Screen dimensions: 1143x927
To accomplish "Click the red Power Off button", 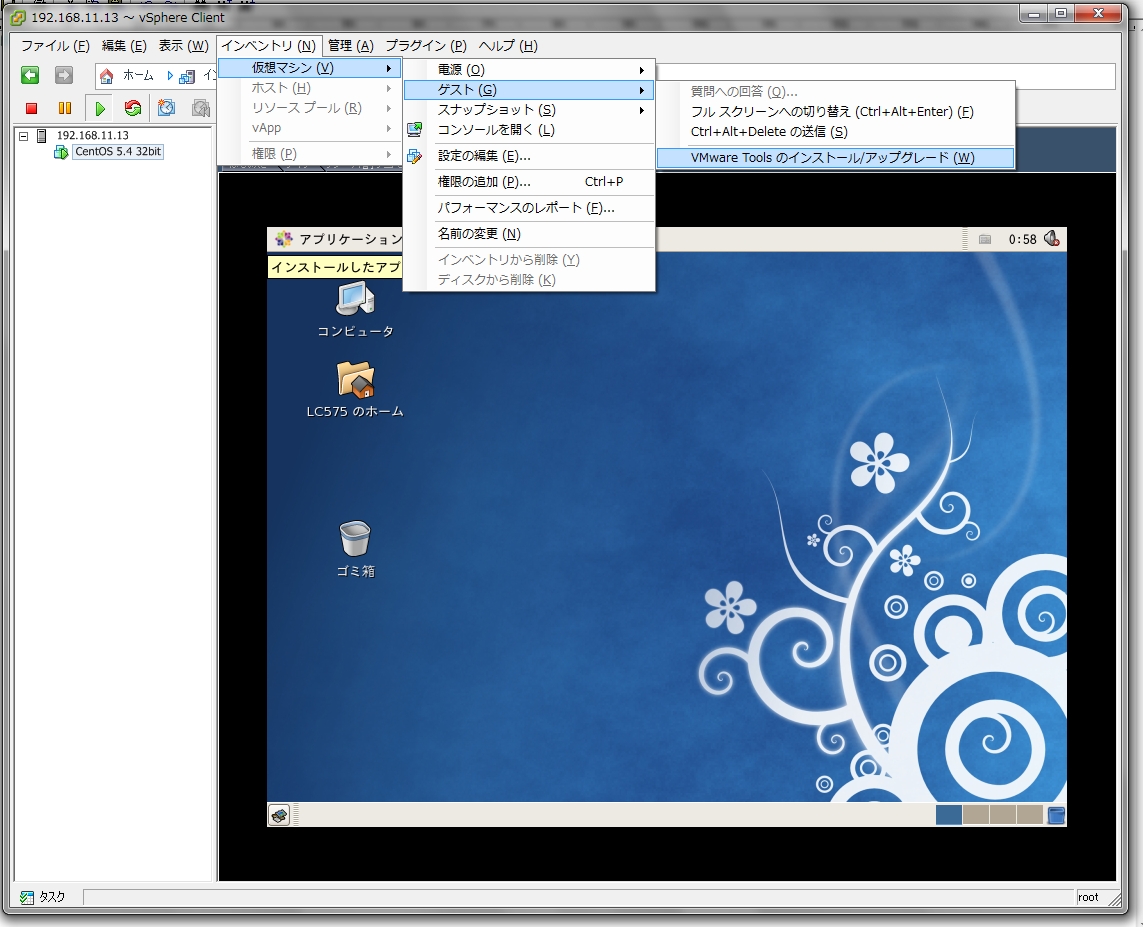I will tap(31, 109).
